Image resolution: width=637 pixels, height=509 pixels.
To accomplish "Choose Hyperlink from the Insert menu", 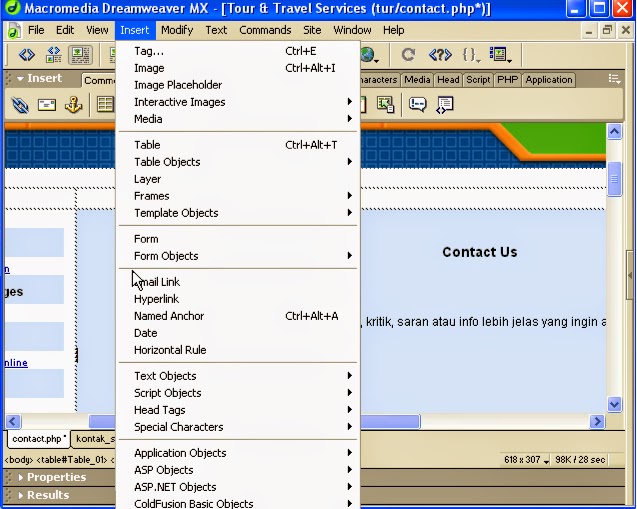I will [x=238, y=299].
